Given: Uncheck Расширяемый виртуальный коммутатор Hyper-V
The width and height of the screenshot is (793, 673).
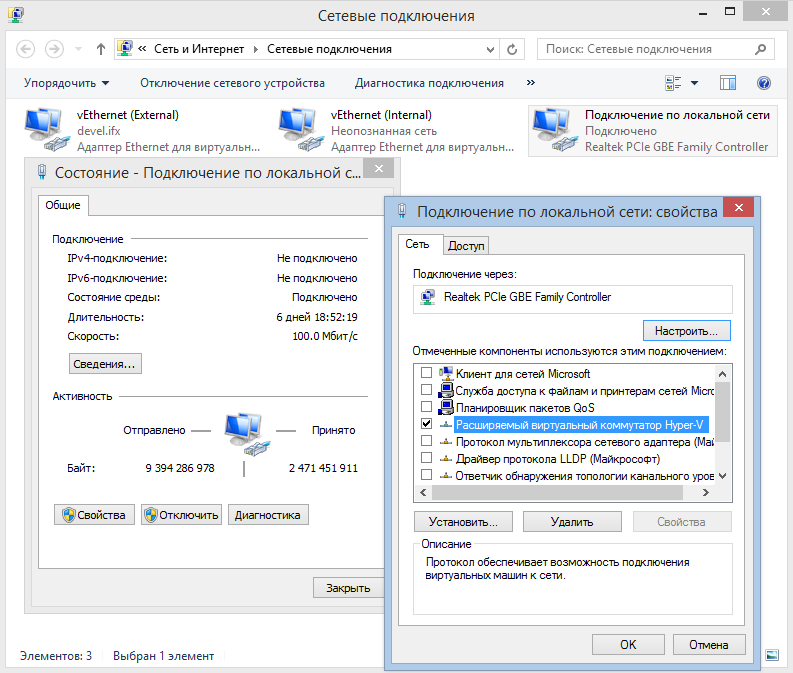Looking at the screenshot, I should click(x=427, y=424).
